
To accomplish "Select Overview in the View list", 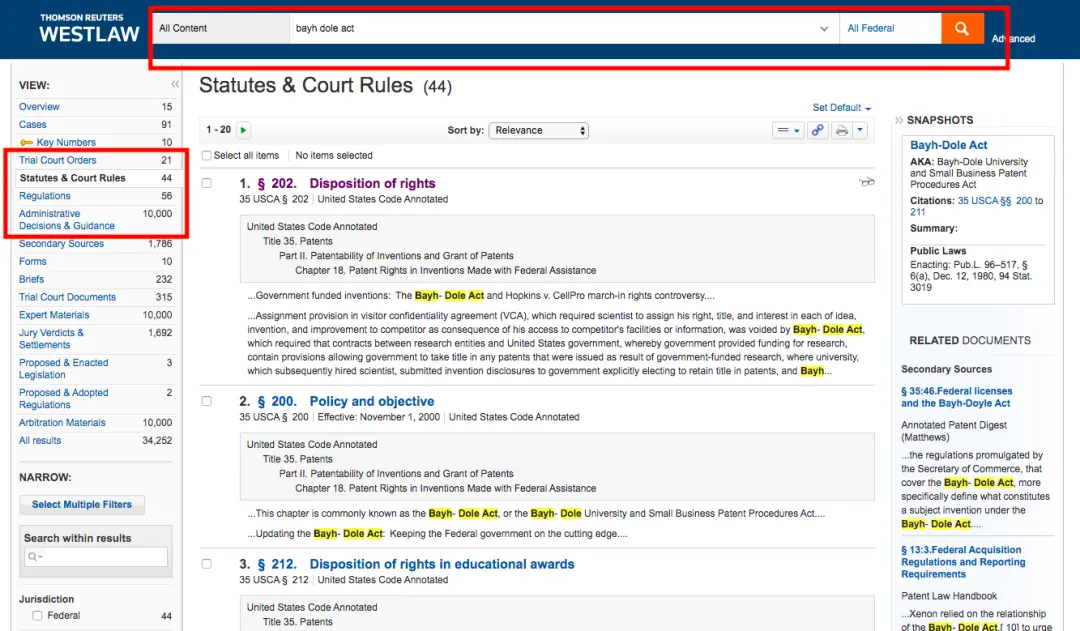I will (39, 107).
